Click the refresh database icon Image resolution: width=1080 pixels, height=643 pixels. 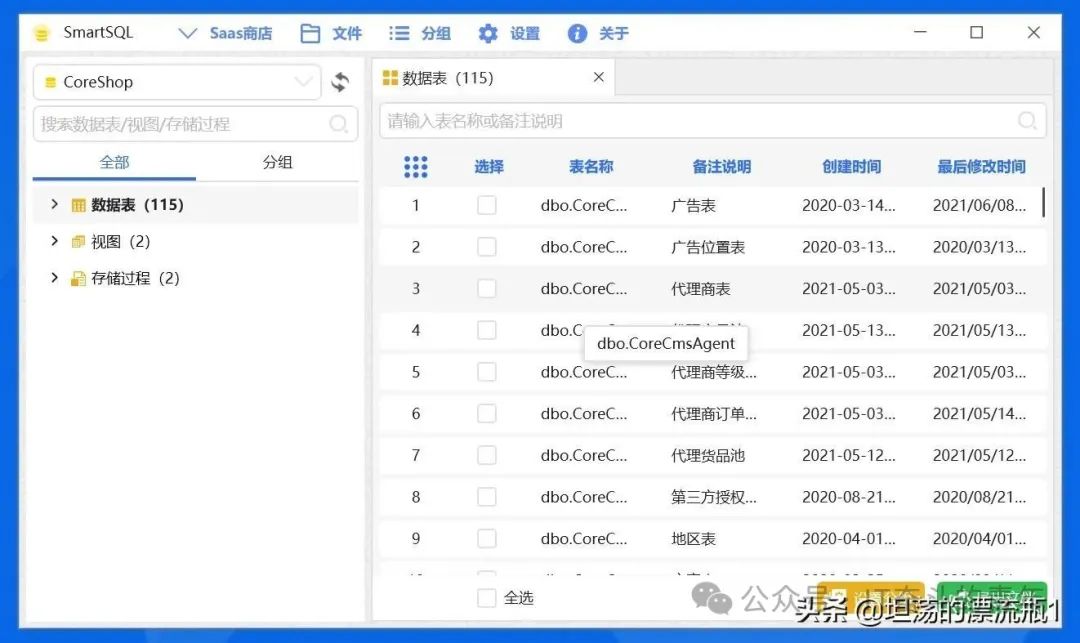340,82
